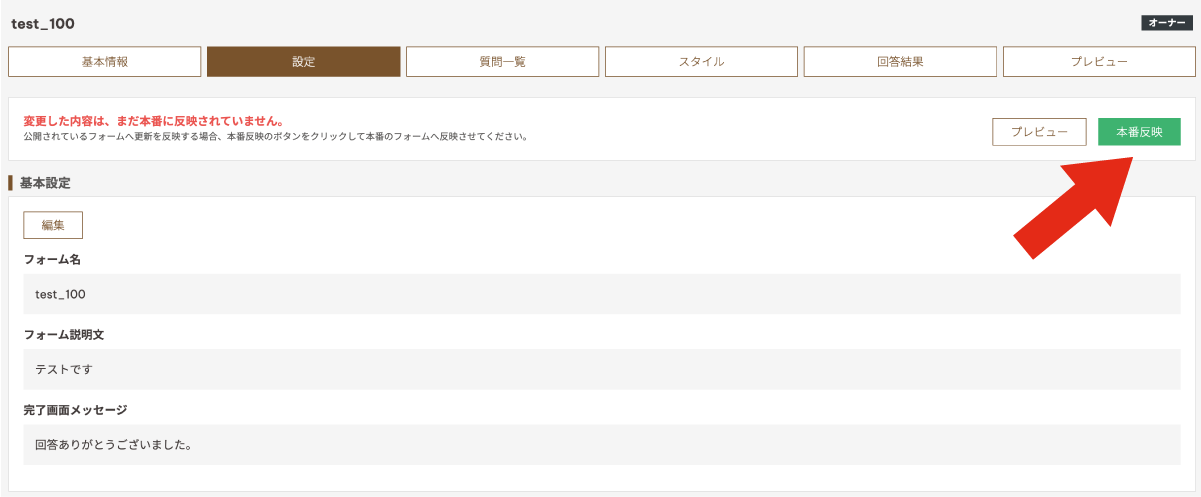Screen dimensions: 1201x497
Task: Go to the top プレビュー tab
Action: point(1100,61)
